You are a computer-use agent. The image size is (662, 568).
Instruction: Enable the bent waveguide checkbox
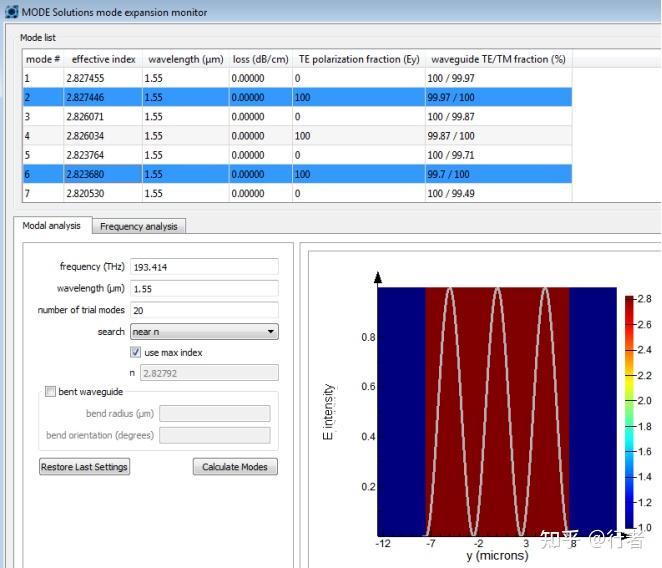[51, 392]
